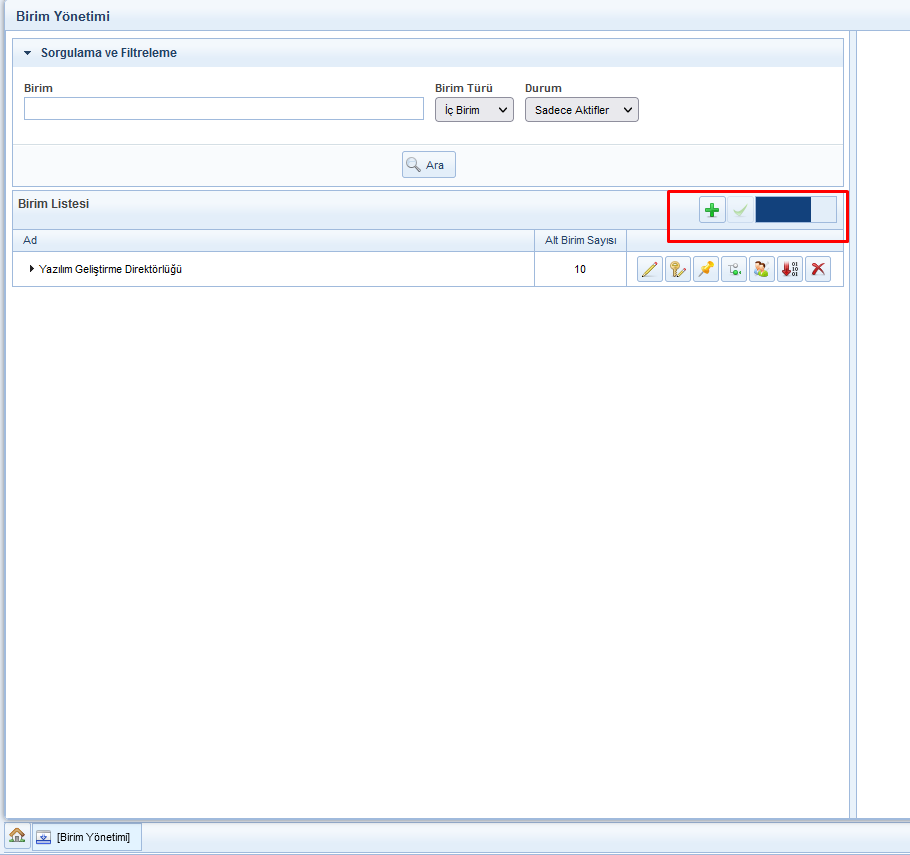Switch to the [Birim Yönetimi] bottom tab

pos(87,836)
